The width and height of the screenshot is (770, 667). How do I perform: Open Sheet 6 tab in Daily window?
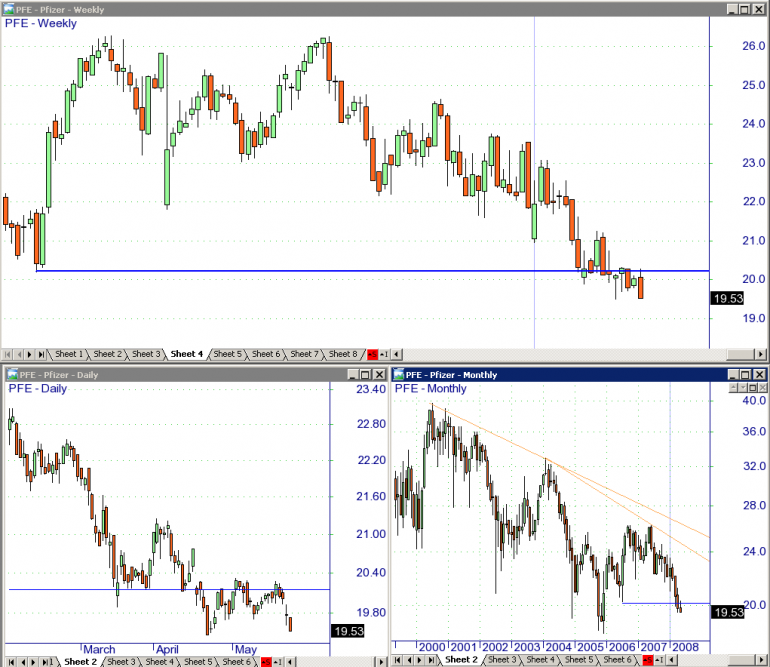click(x=236, y=662)
